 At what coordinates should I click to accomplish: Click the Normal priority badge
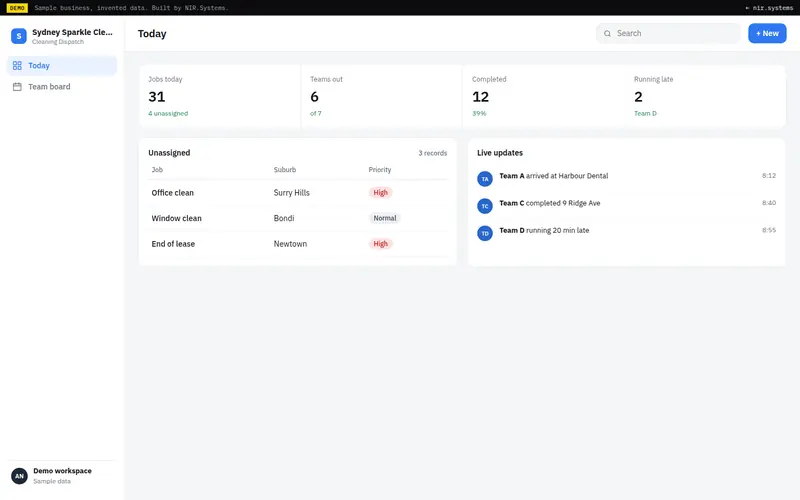[385, 218]
